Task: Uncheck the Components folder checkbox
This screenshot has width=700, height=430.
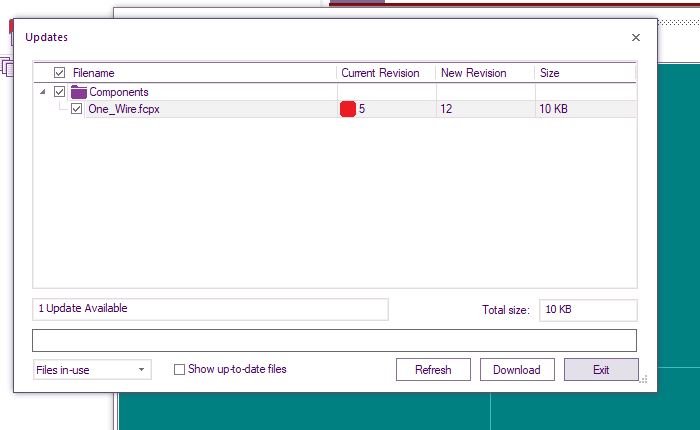Action: [59, 92]
